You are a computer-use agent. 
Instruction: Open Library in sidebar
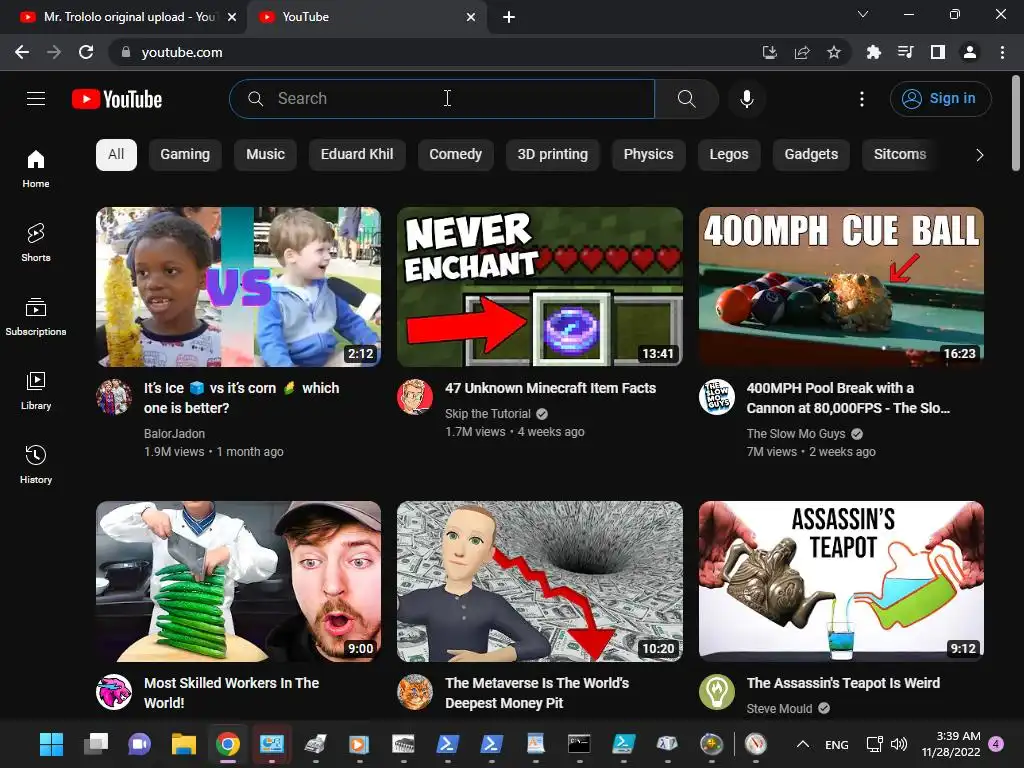pos(36,391)
